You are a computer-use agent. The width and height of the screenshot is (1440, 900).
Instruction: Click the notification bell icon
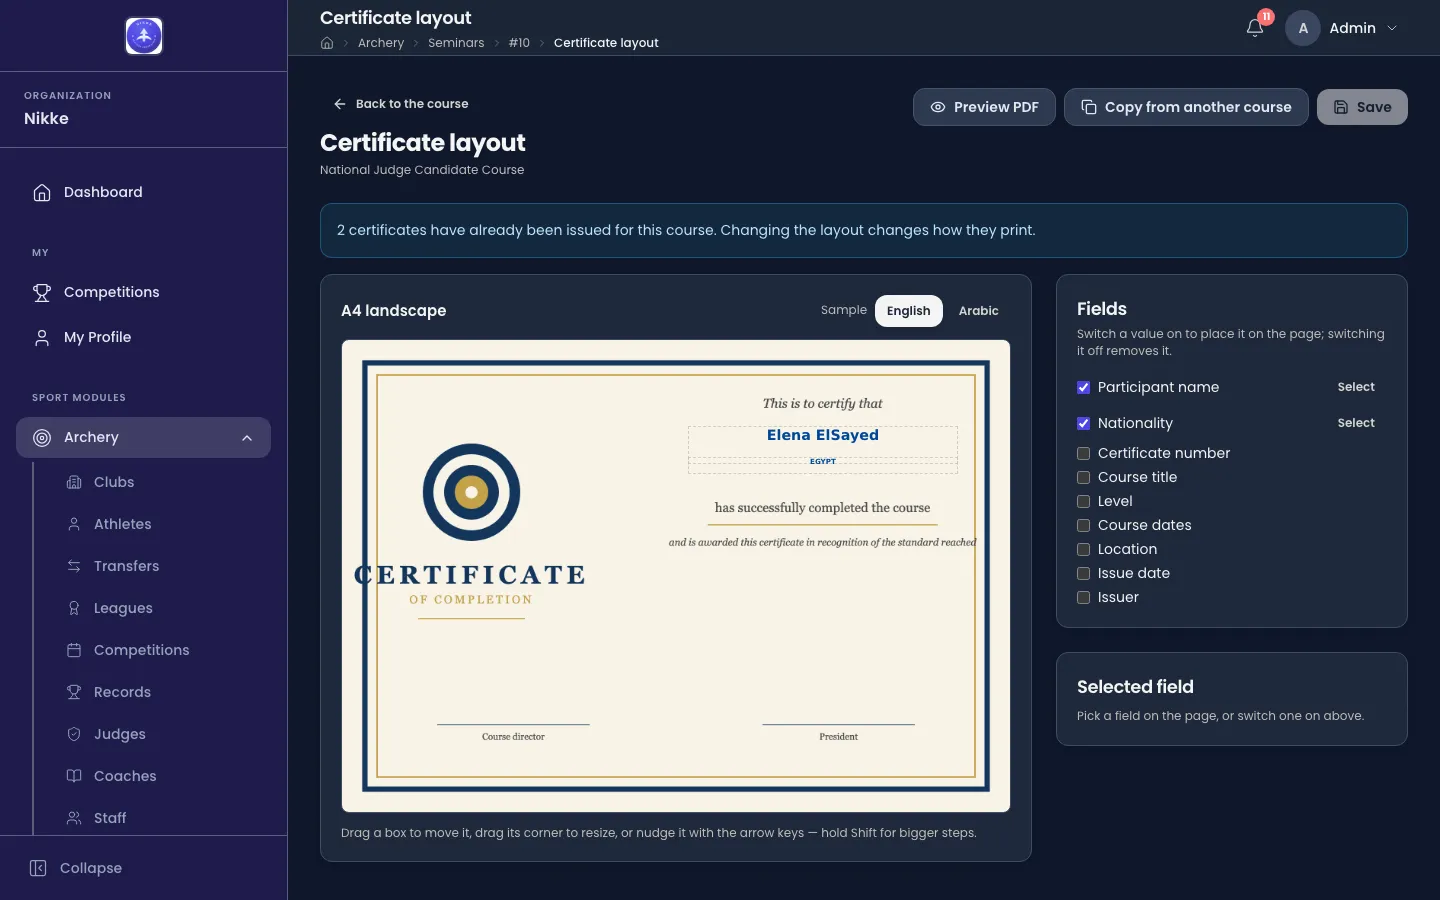tap(1255, 28)
